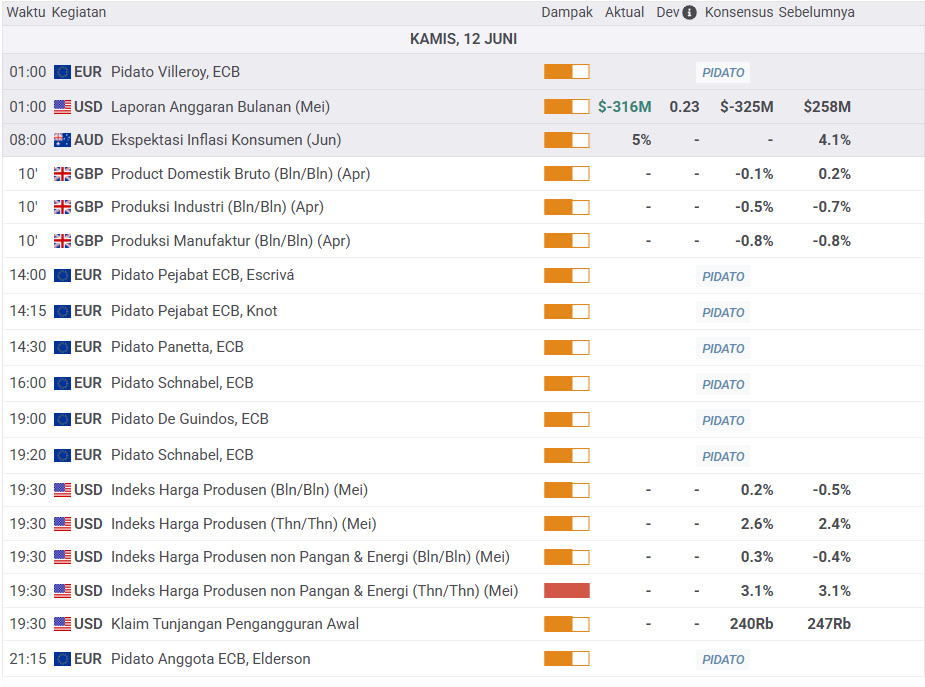
Task: Click the Konsensus column header
Action: 739,13
